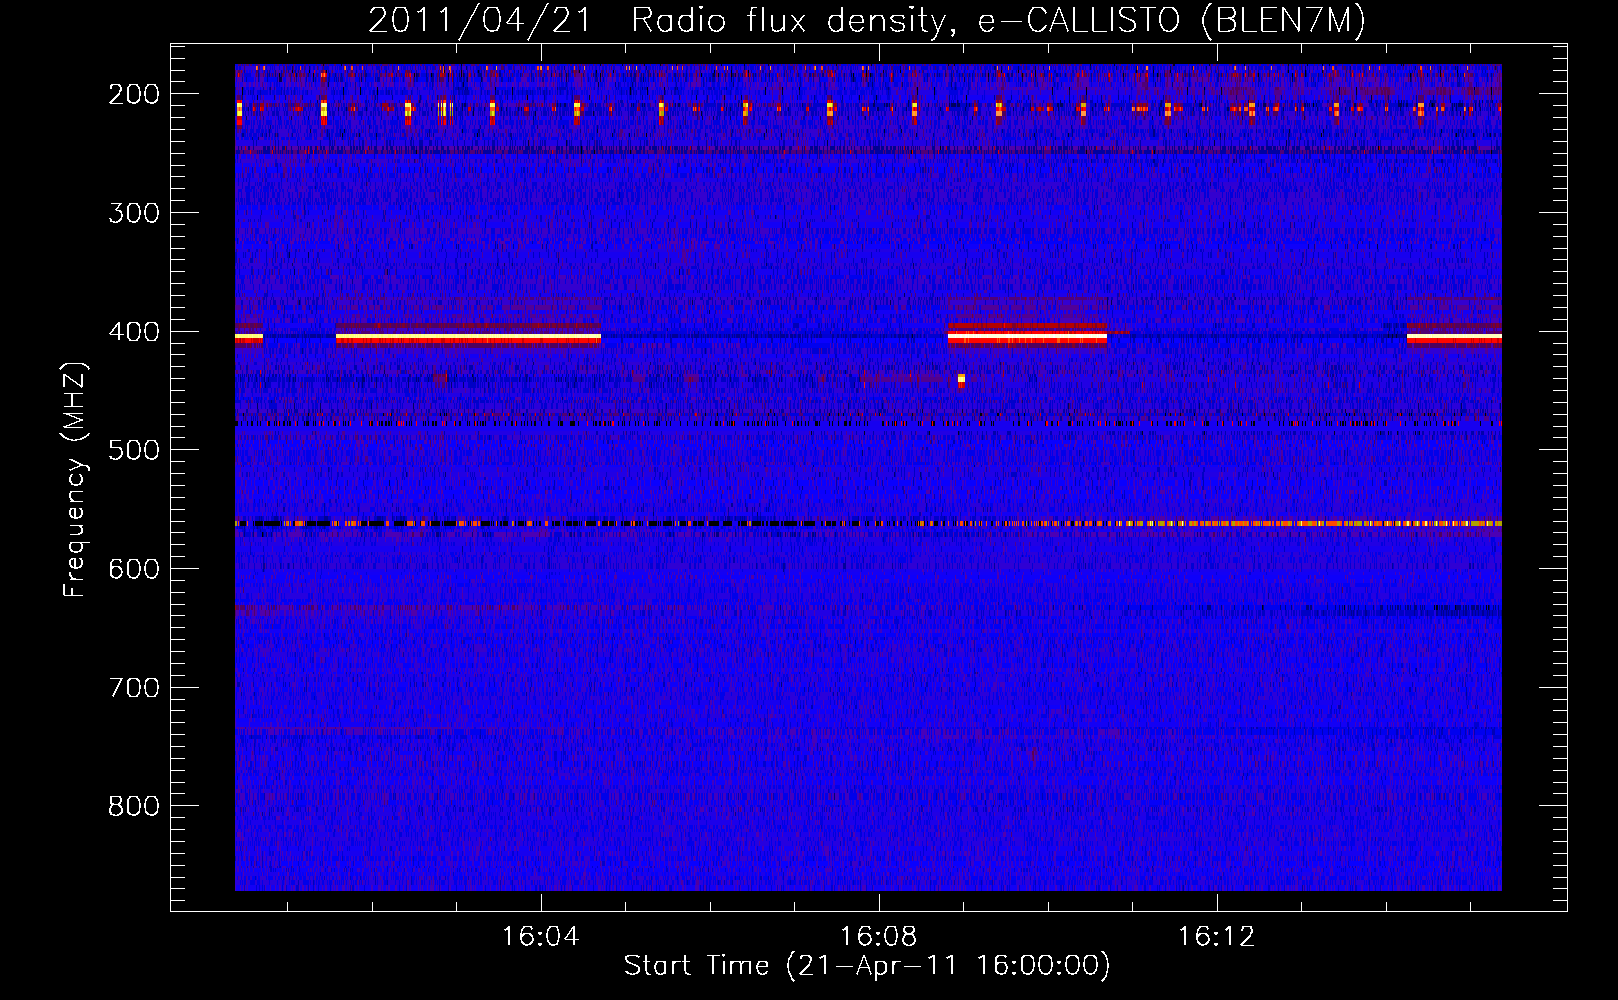Click the small yellow burst spot below the 16:09 emission band

(961, 380)
